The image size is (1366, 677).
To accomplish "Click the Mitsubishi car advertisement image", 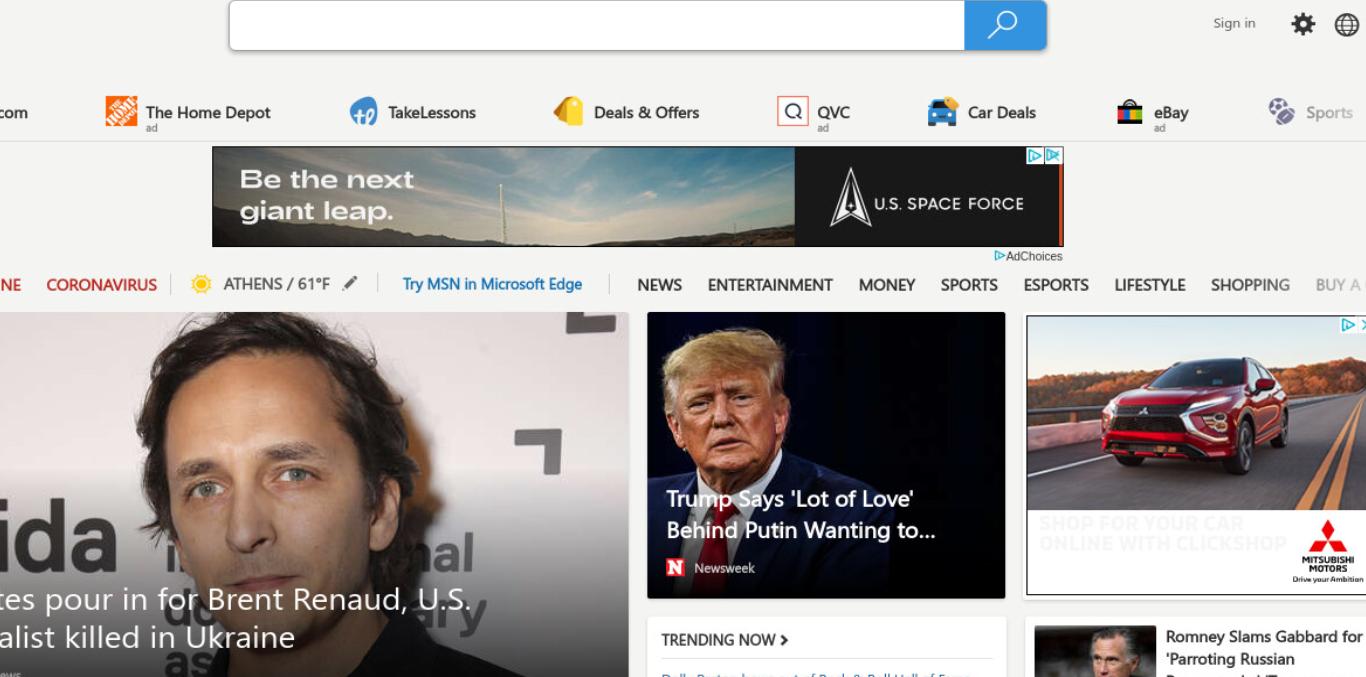I will [x=1196, y=413].
